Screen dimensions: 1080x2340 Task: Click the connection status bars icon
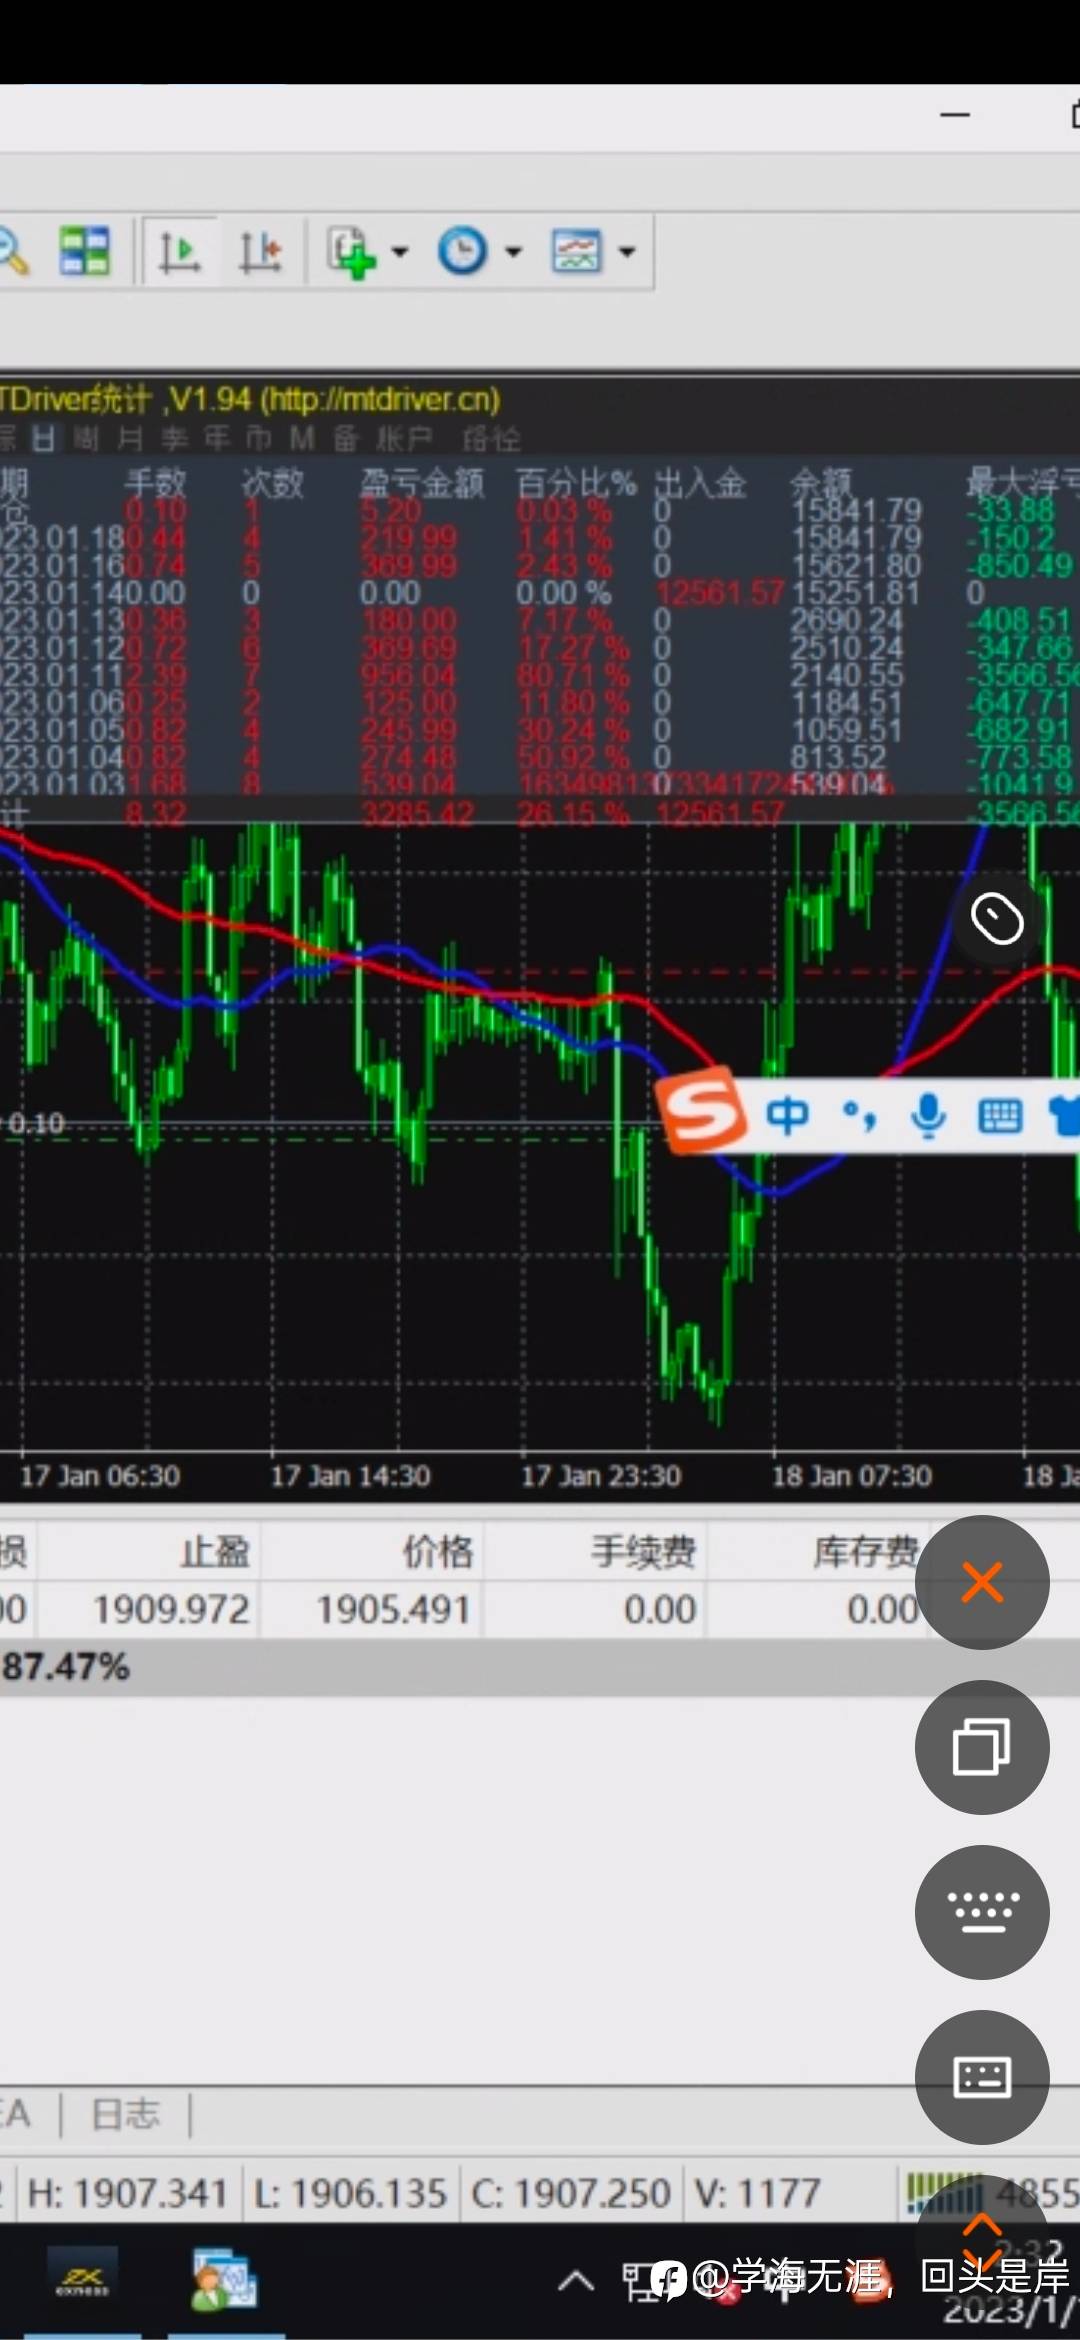[945, 2192]
